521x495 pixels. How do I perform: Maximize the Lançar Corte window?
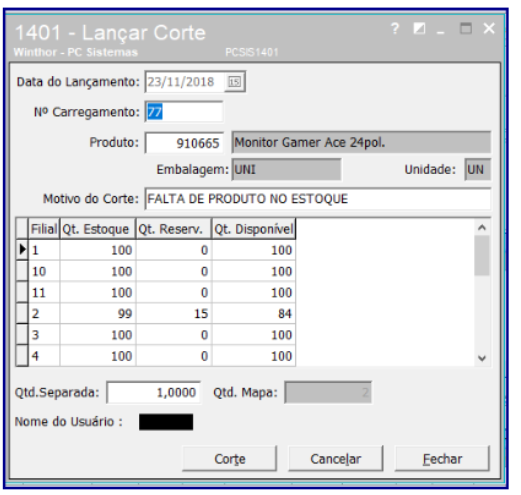coord(466,28)
